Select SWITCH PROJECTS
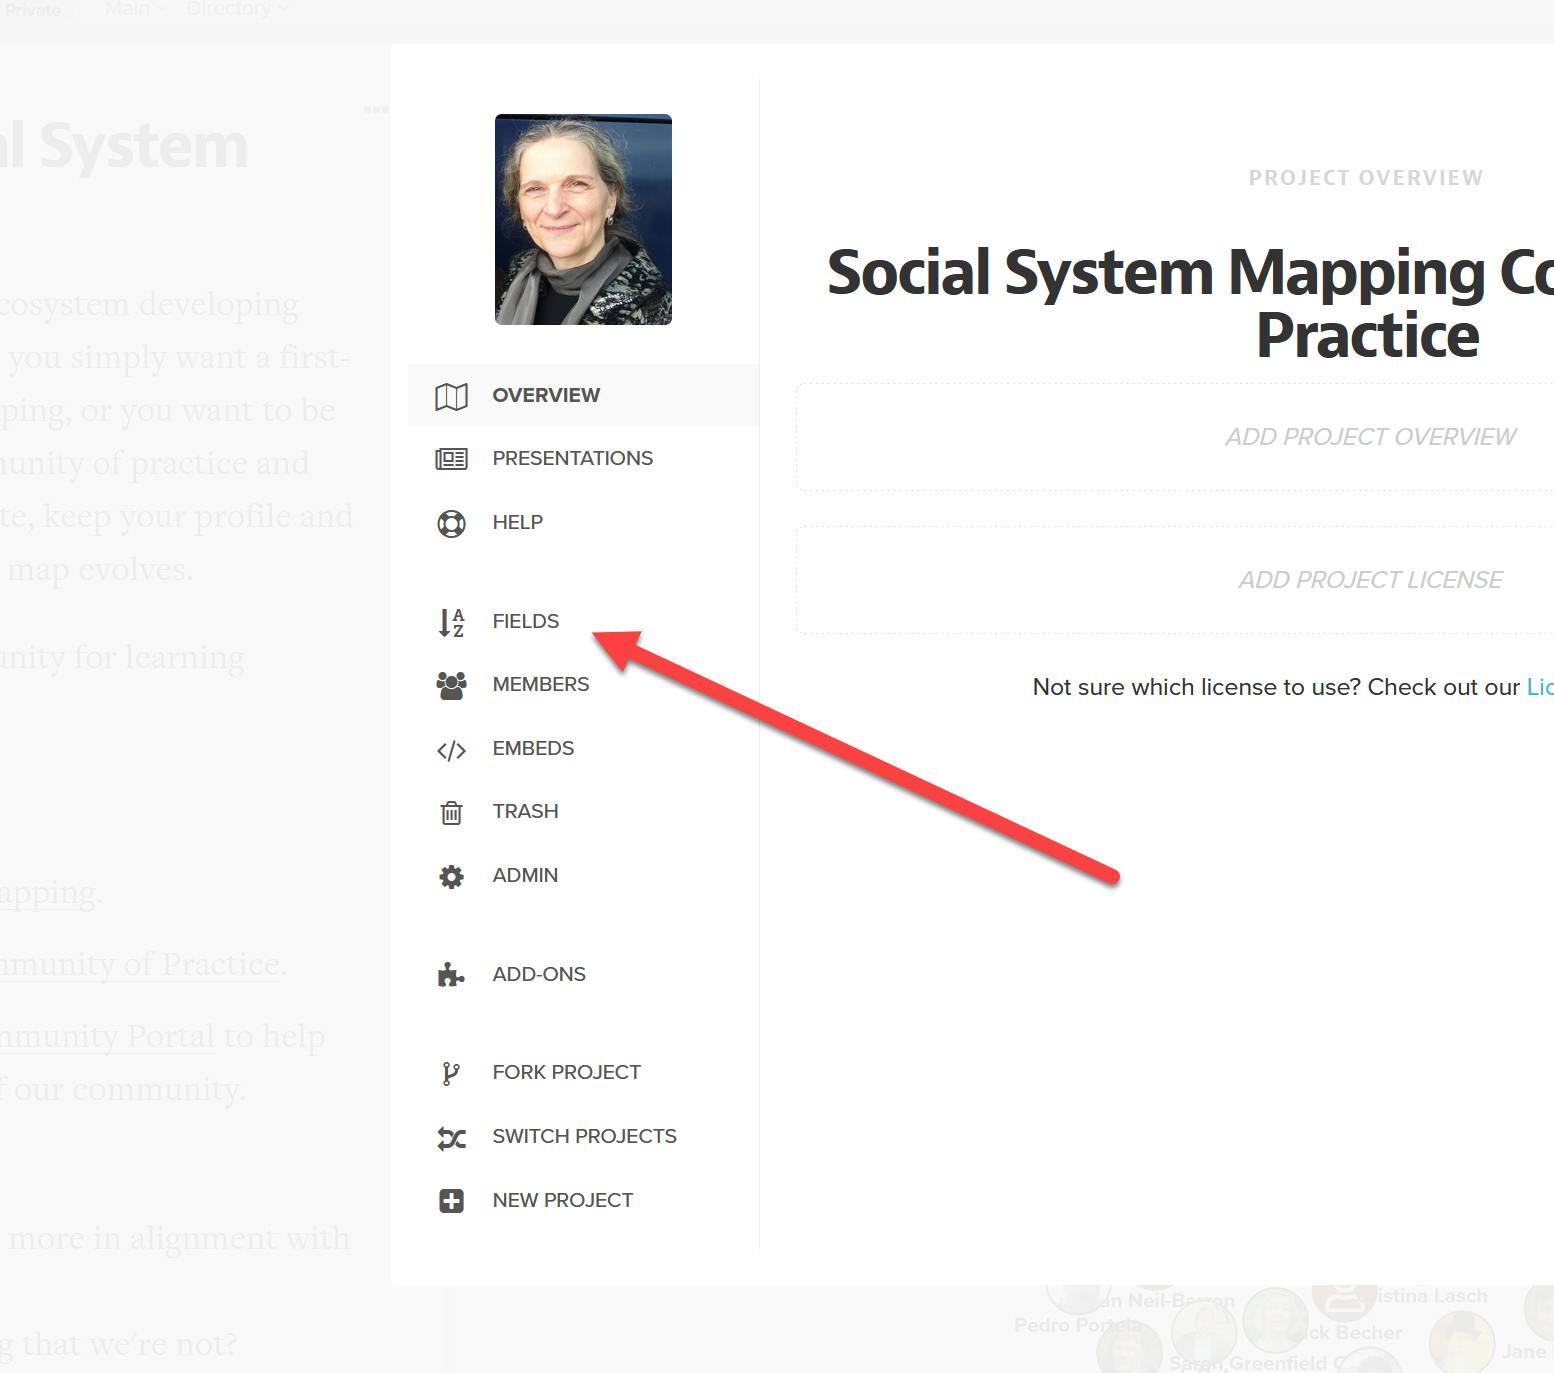Image resolution: width=1554 pixels, height=1373 pixels. 583,1136
